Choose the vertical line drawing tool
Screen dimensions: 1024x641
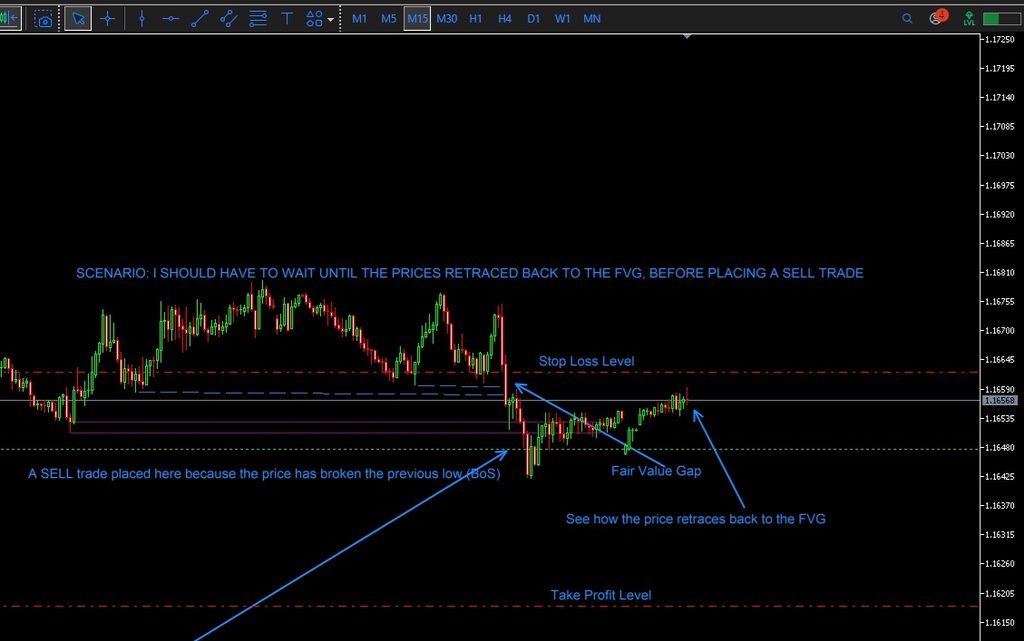point(142,19)
